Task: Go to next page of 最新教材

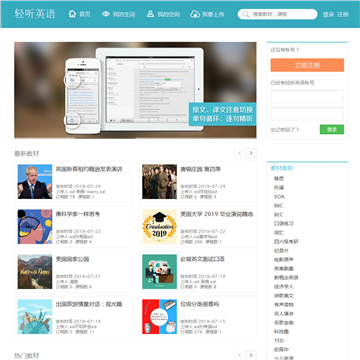Action: [251, 153]
